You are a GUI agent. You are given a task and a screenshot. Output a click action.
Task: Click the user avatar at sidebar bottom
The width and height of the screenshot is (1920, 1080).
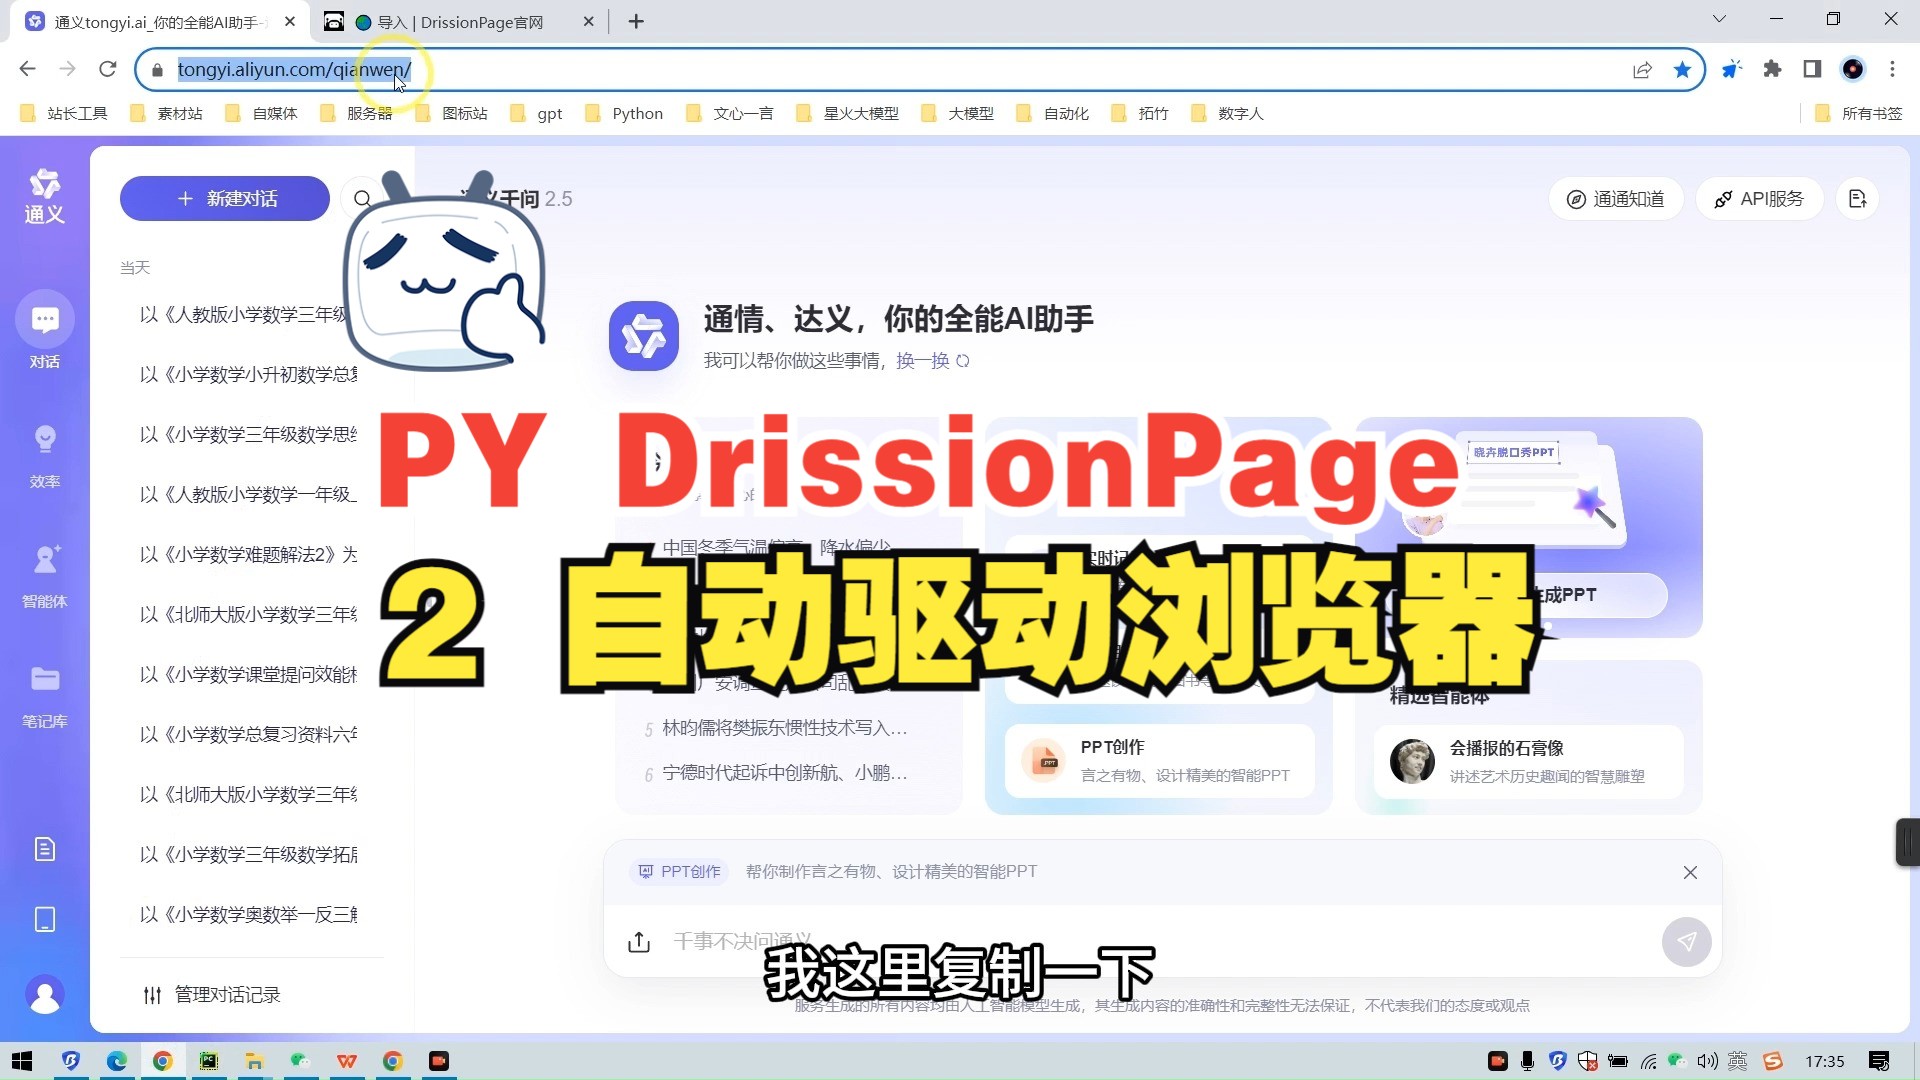(x=45, y=995)
